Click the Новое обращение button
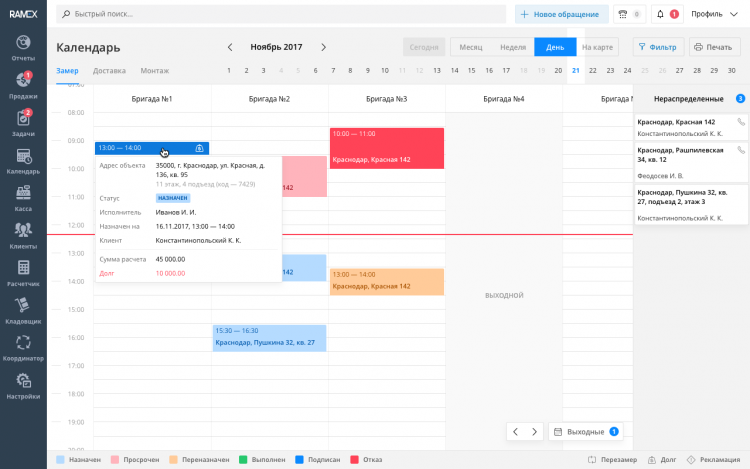The width and height of the screenshot is (750, 469). [x=561, y=14]
